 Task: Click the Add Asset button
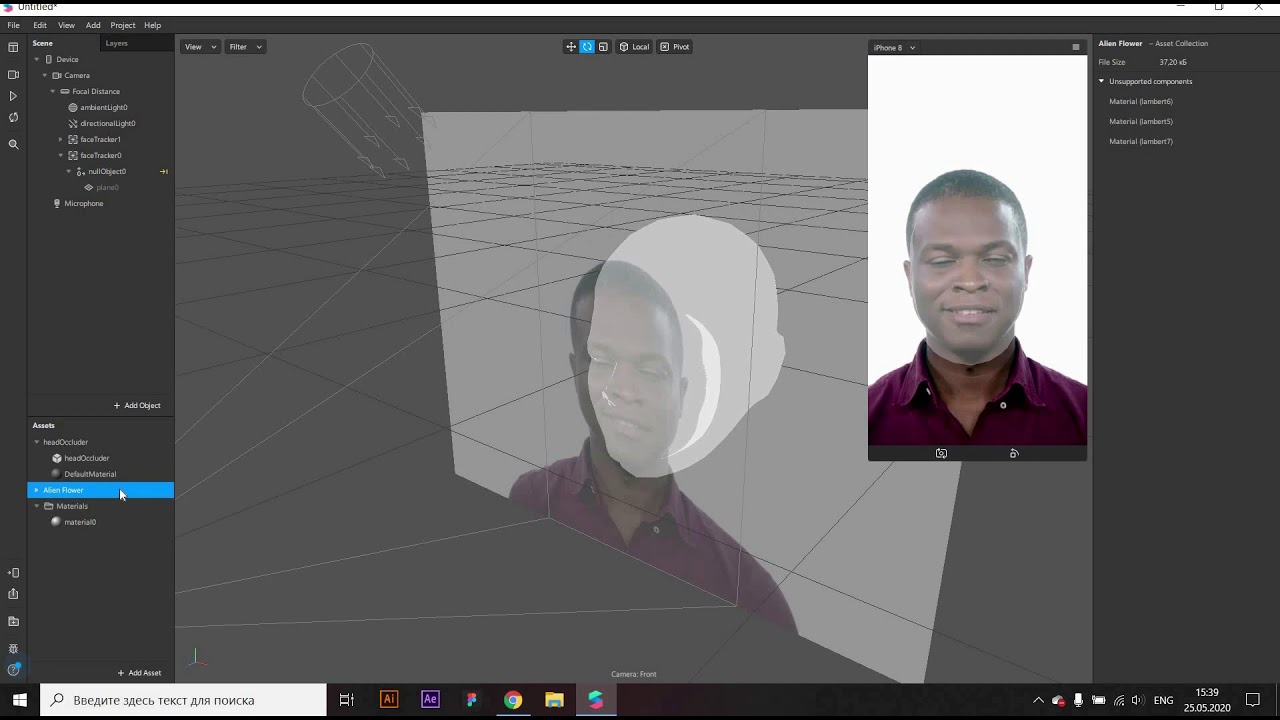click(139, 673)
